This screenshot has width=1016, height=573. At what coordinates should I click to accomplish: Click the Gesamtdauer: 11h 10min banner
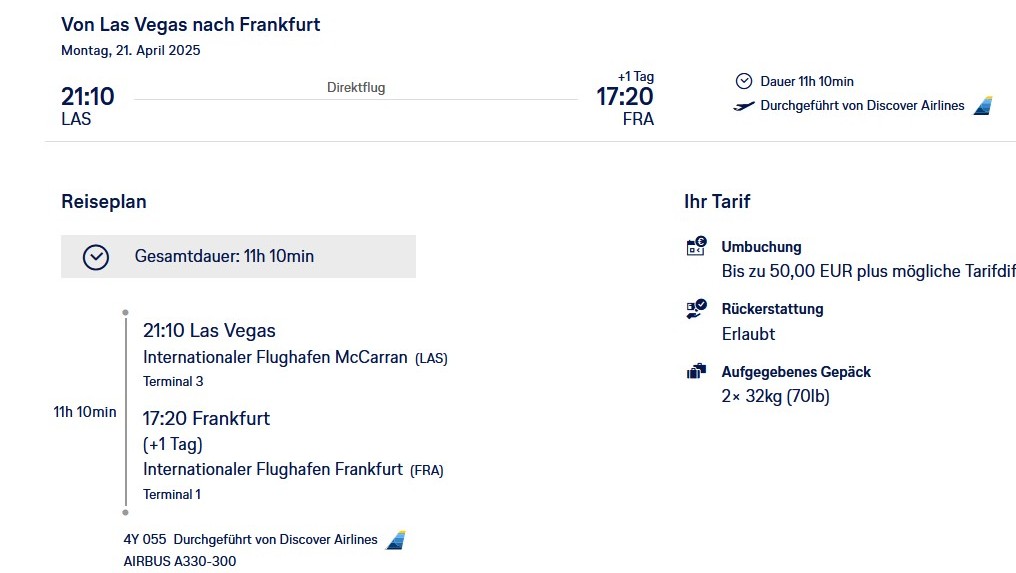(x=238, y=257)
